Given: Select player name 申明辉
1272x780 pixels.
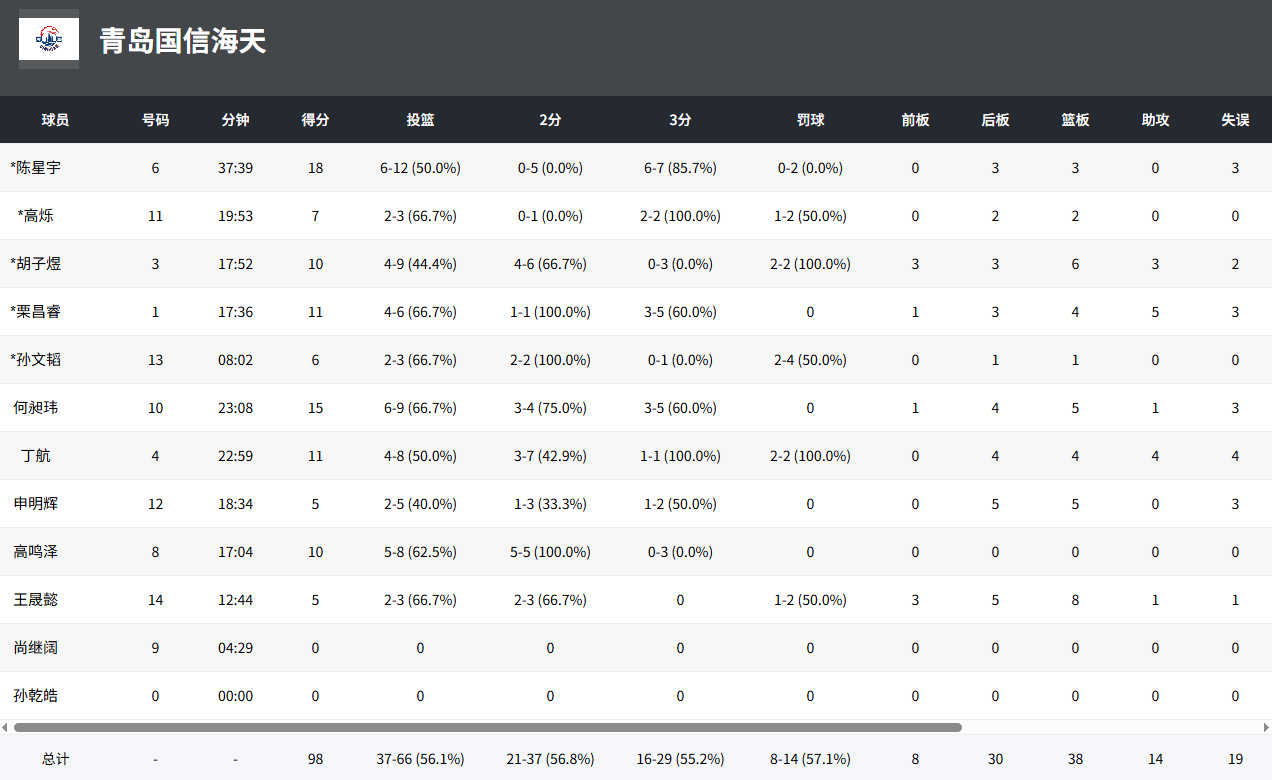Looking at the screenshot, I should [x=36, y=504].
